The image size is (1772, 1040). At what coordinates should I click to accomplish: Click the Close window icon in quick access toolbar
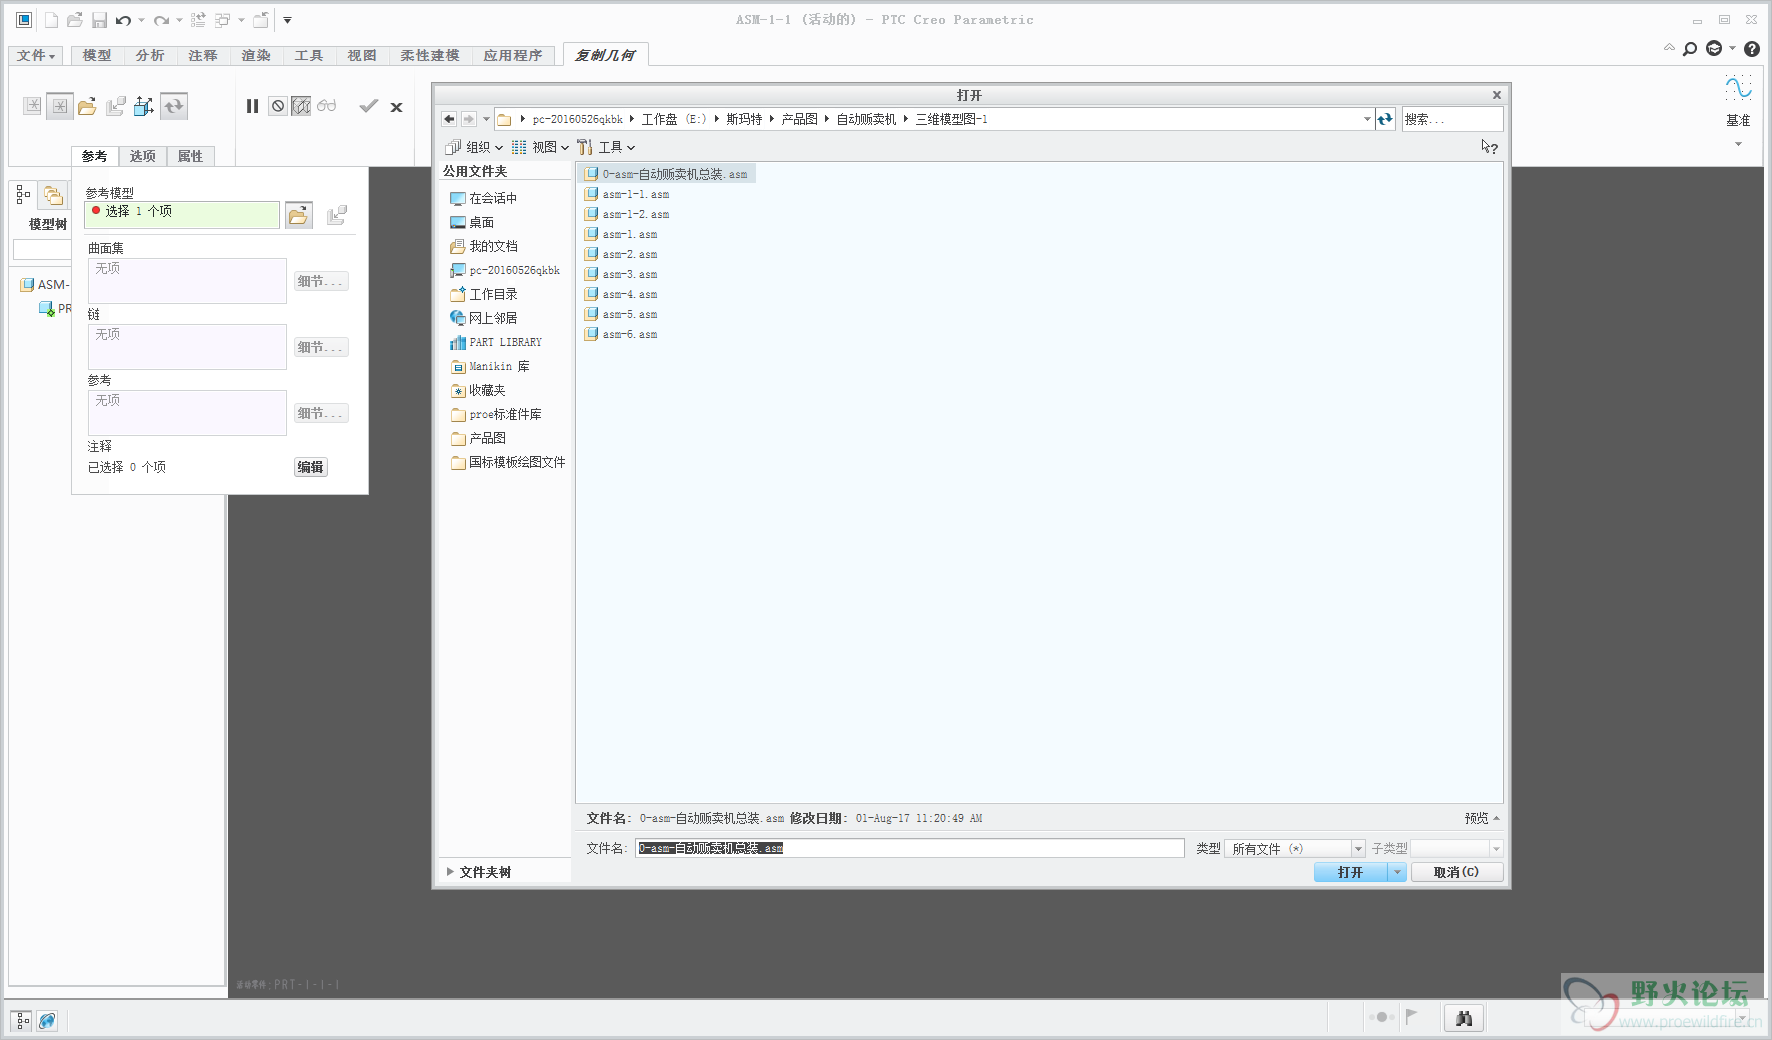point(261,20)
